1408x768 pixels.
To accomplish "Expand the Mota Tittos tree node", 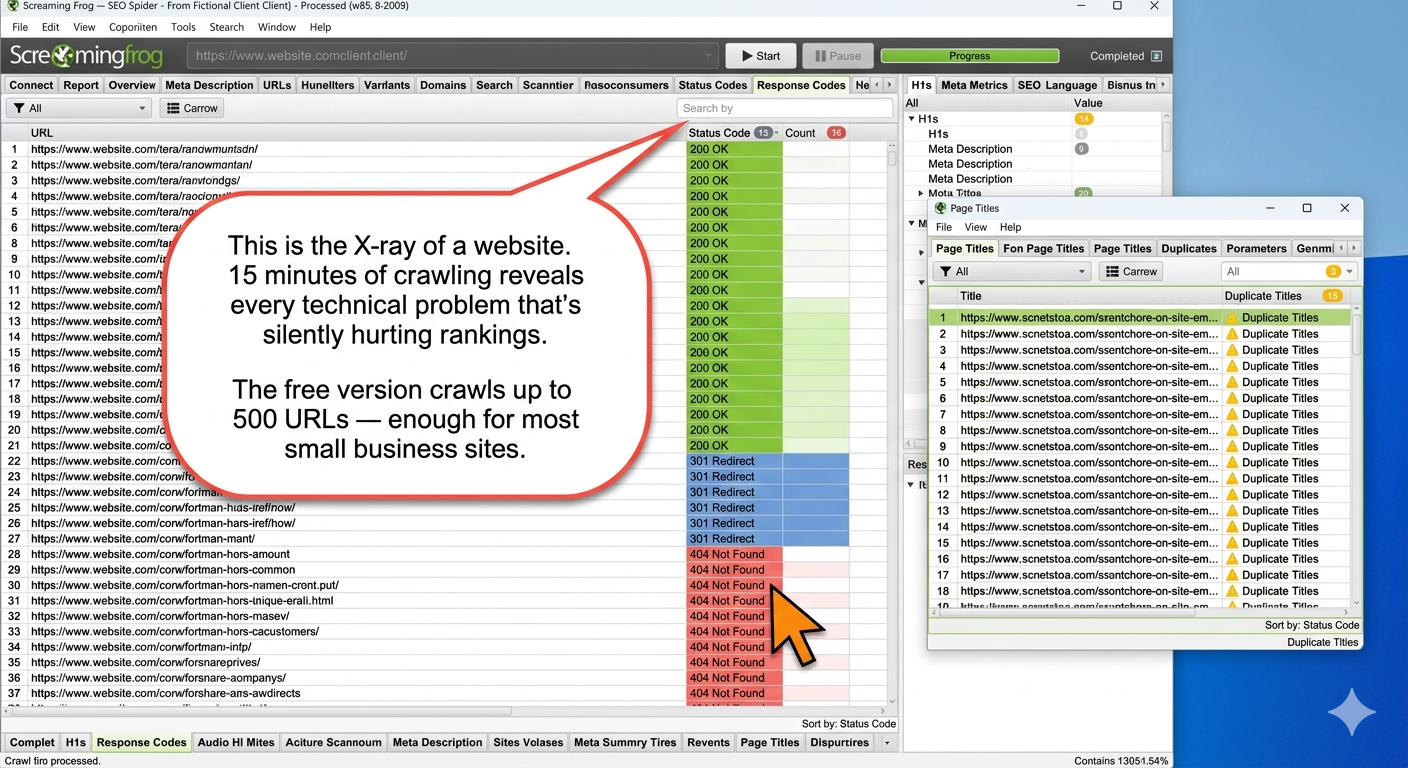I will 921,193.
